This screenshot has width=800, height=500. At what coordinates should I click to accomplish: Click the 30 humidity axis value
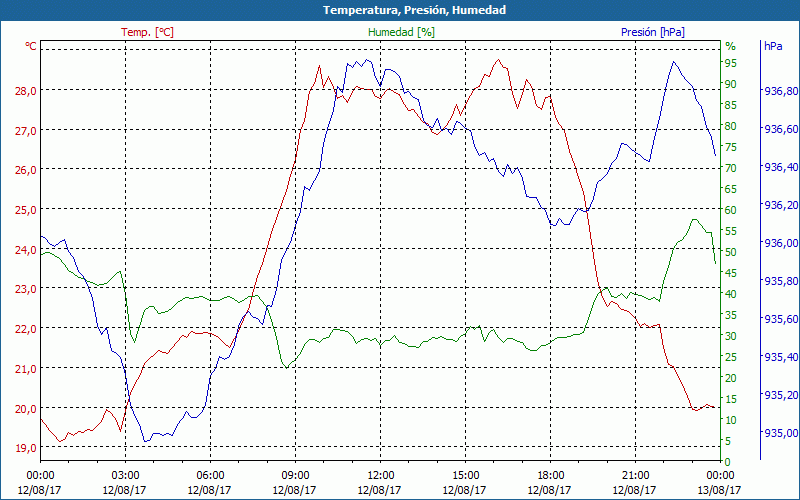[731, 336]
